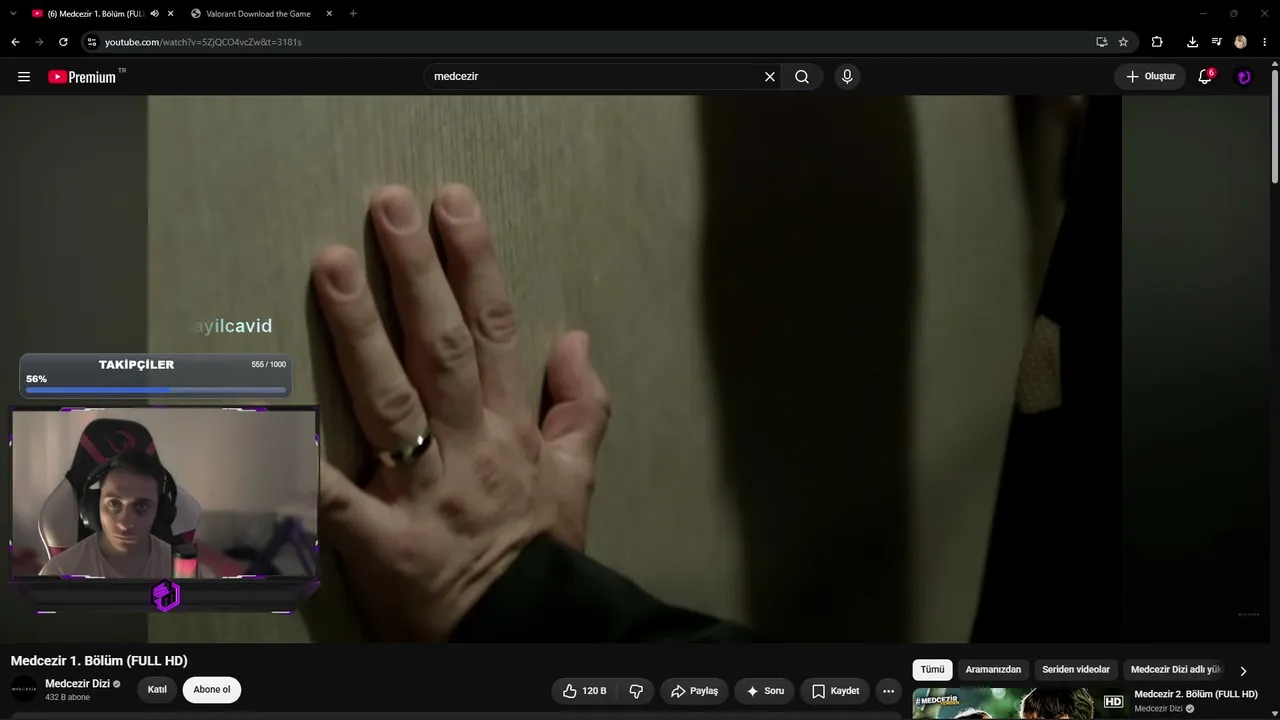
Task: Open the YouTube guide hamburger menu
Action: coord(24,77)
